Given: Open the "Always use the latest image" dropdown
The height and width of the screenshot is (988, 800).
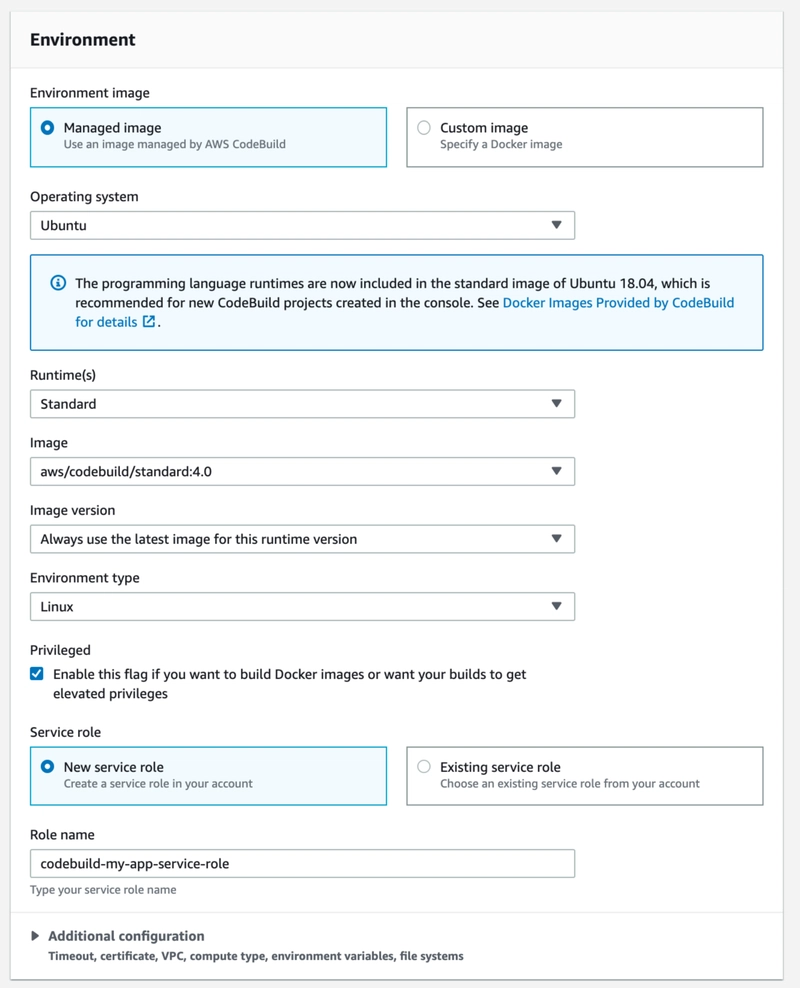Looking at the screenshot, I should (300, 539).
